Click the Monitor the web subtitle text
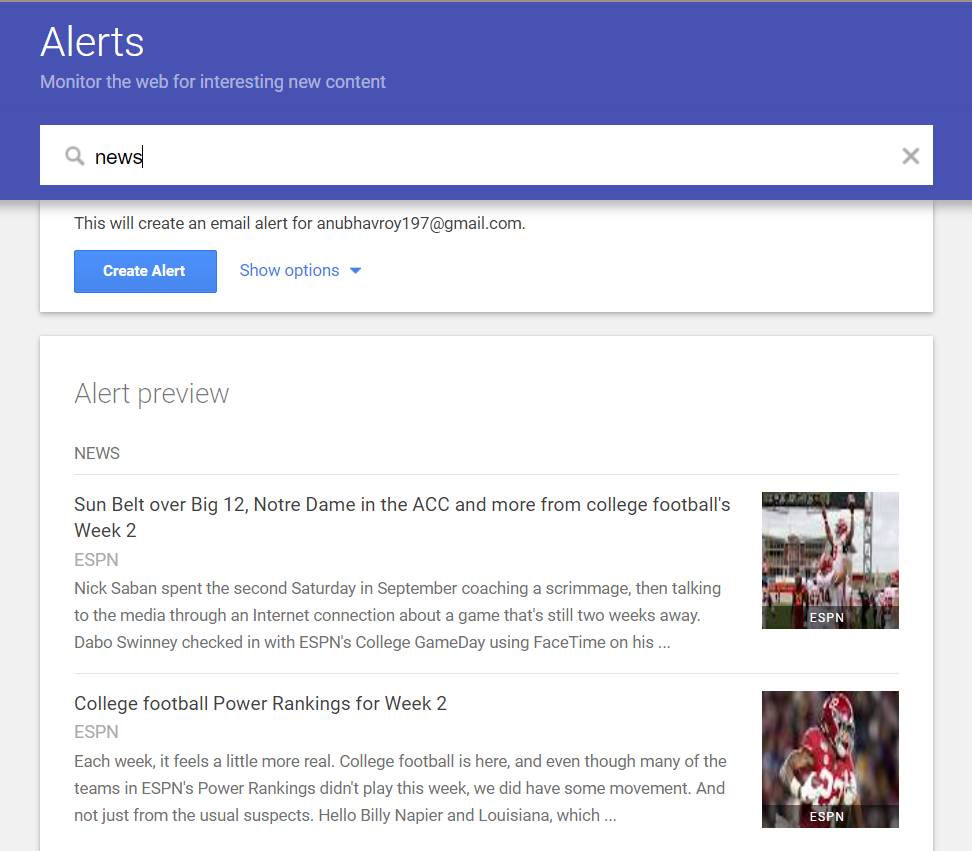The height and width of the screenshot is (851, 972). coord(213,82)
